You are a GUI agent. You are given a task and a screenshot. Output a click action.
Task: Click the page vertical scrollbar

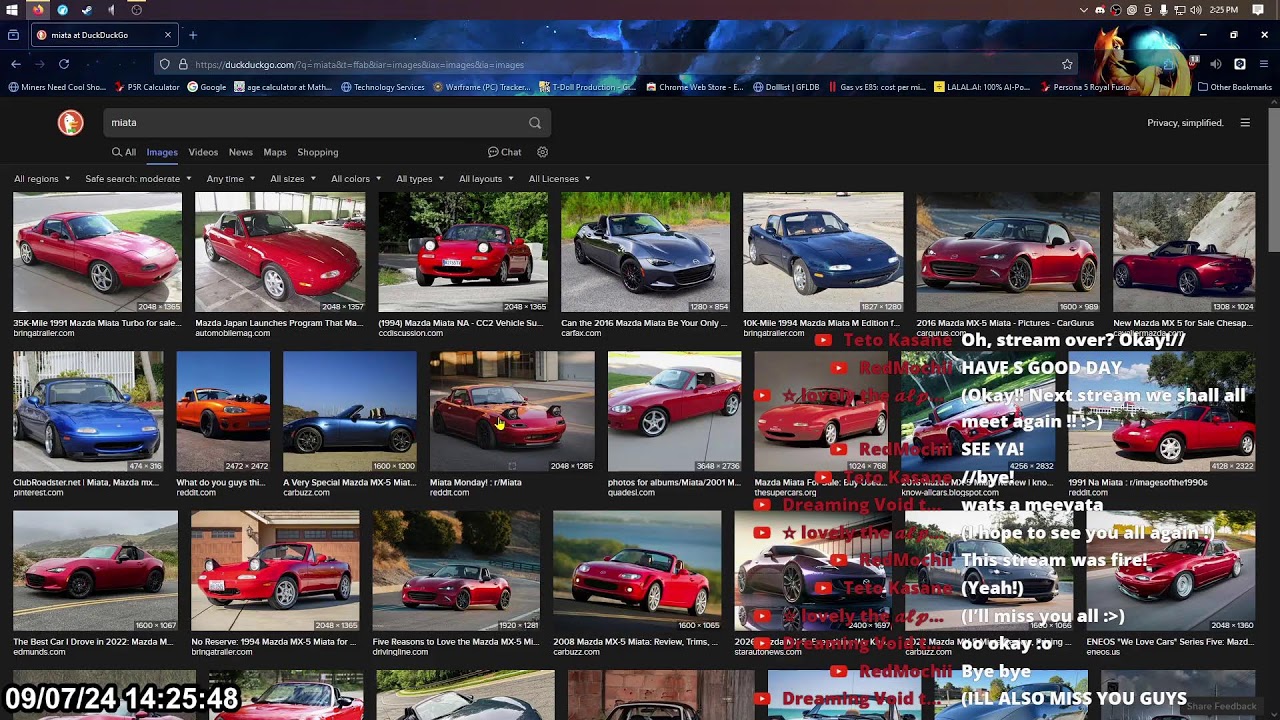(1273, 180)
